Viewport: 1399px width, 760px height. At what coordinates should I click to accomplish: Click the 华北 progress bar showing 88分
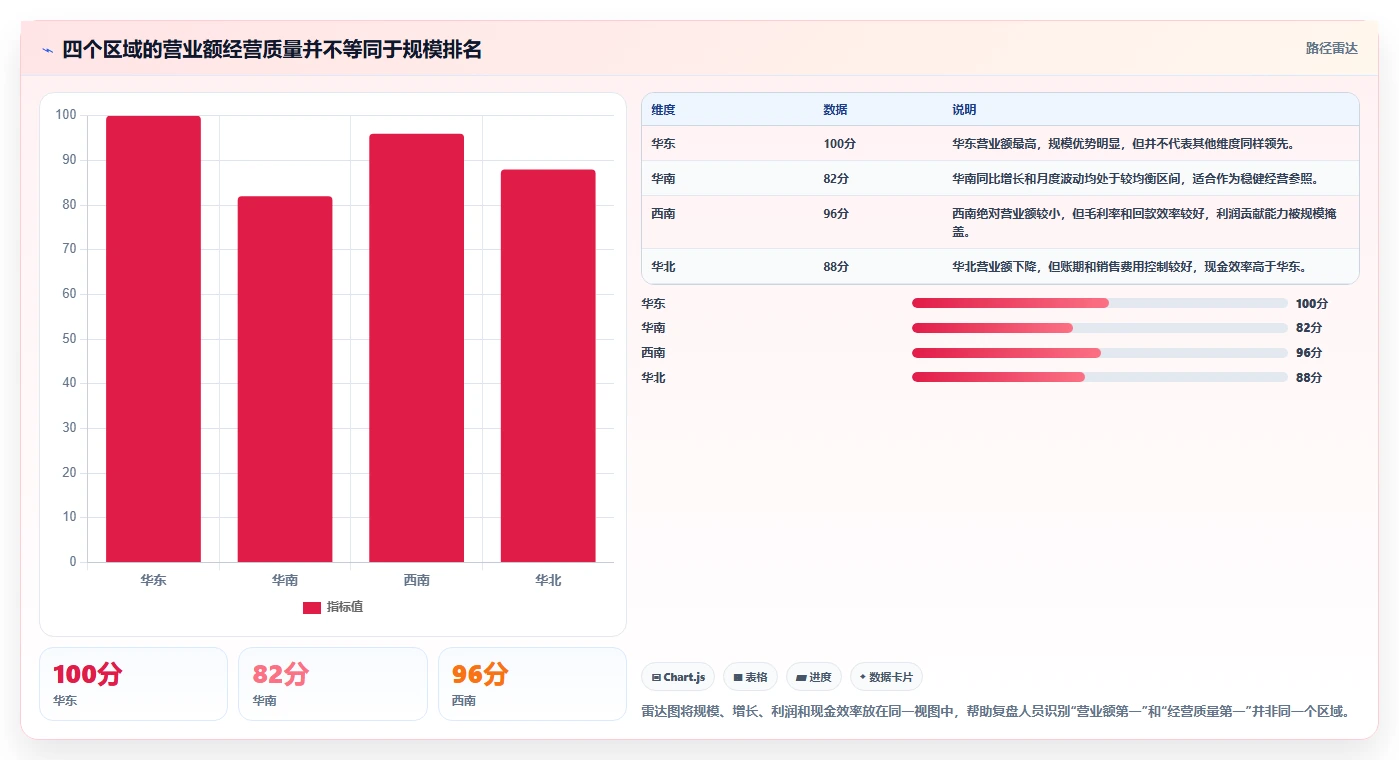1100,377
